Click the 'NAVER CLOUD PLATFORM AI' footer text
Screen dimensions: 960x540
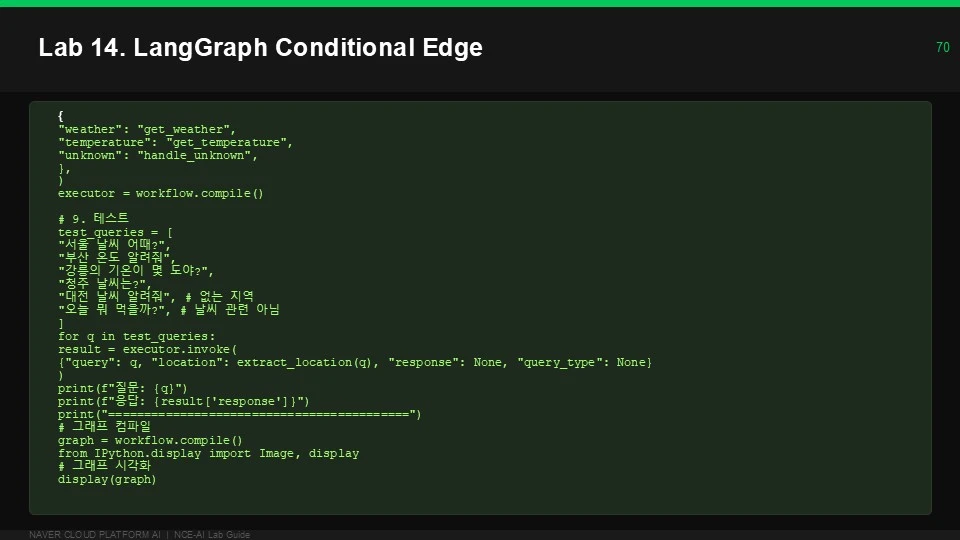pos(94,534)
